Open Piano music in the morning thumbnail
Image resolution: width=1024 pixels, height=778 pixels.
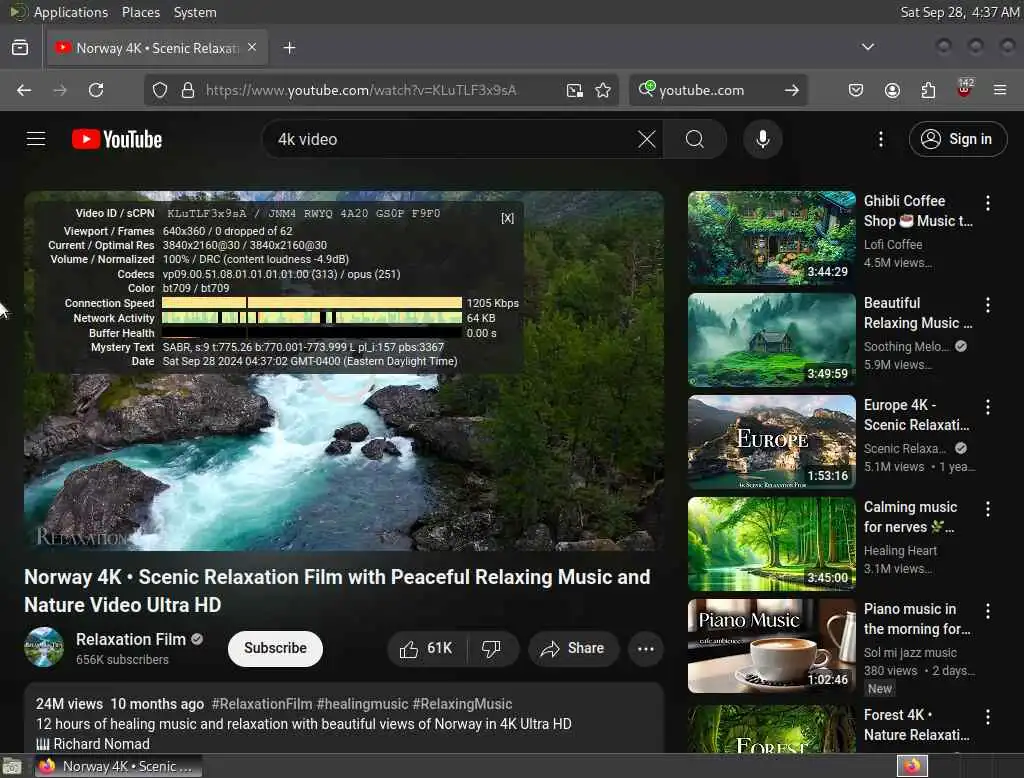(x=771, y=646)
